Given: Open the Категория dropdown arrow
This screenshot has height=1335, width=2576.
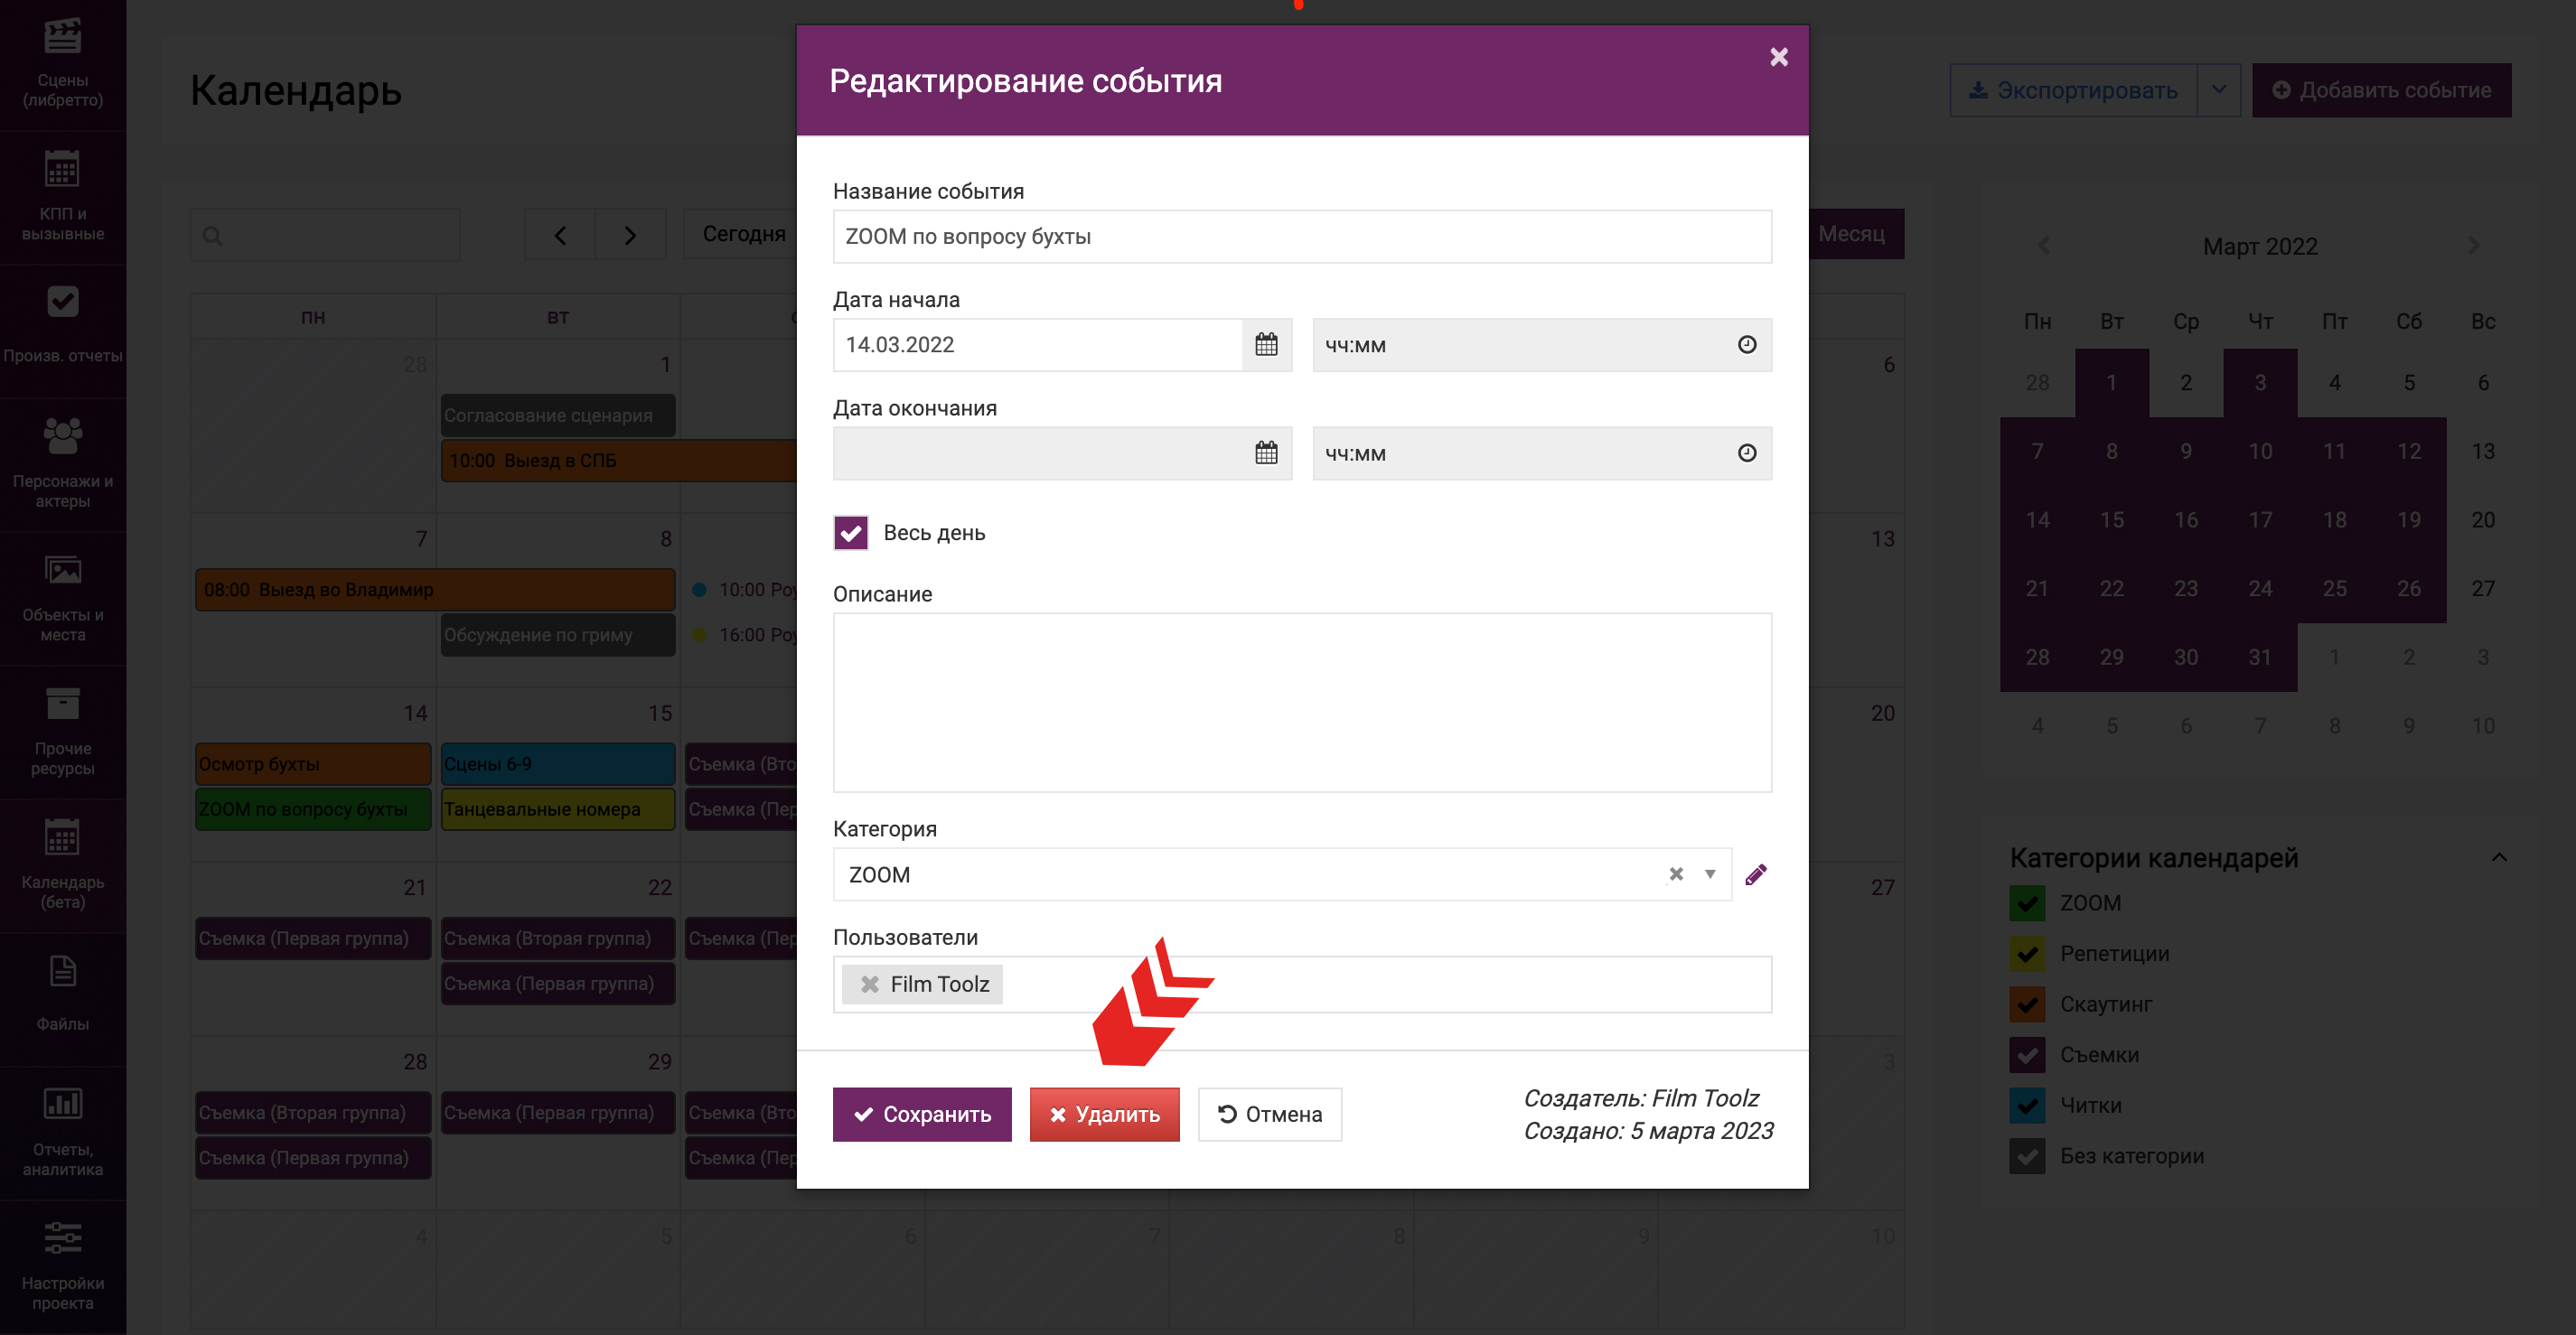Looking at the screenshot, I should click(1710, 874).
